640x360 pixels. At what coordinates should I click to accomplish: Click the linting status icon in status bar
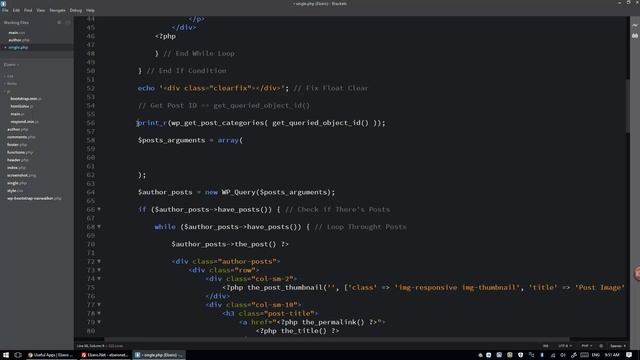tap(601, 346)
